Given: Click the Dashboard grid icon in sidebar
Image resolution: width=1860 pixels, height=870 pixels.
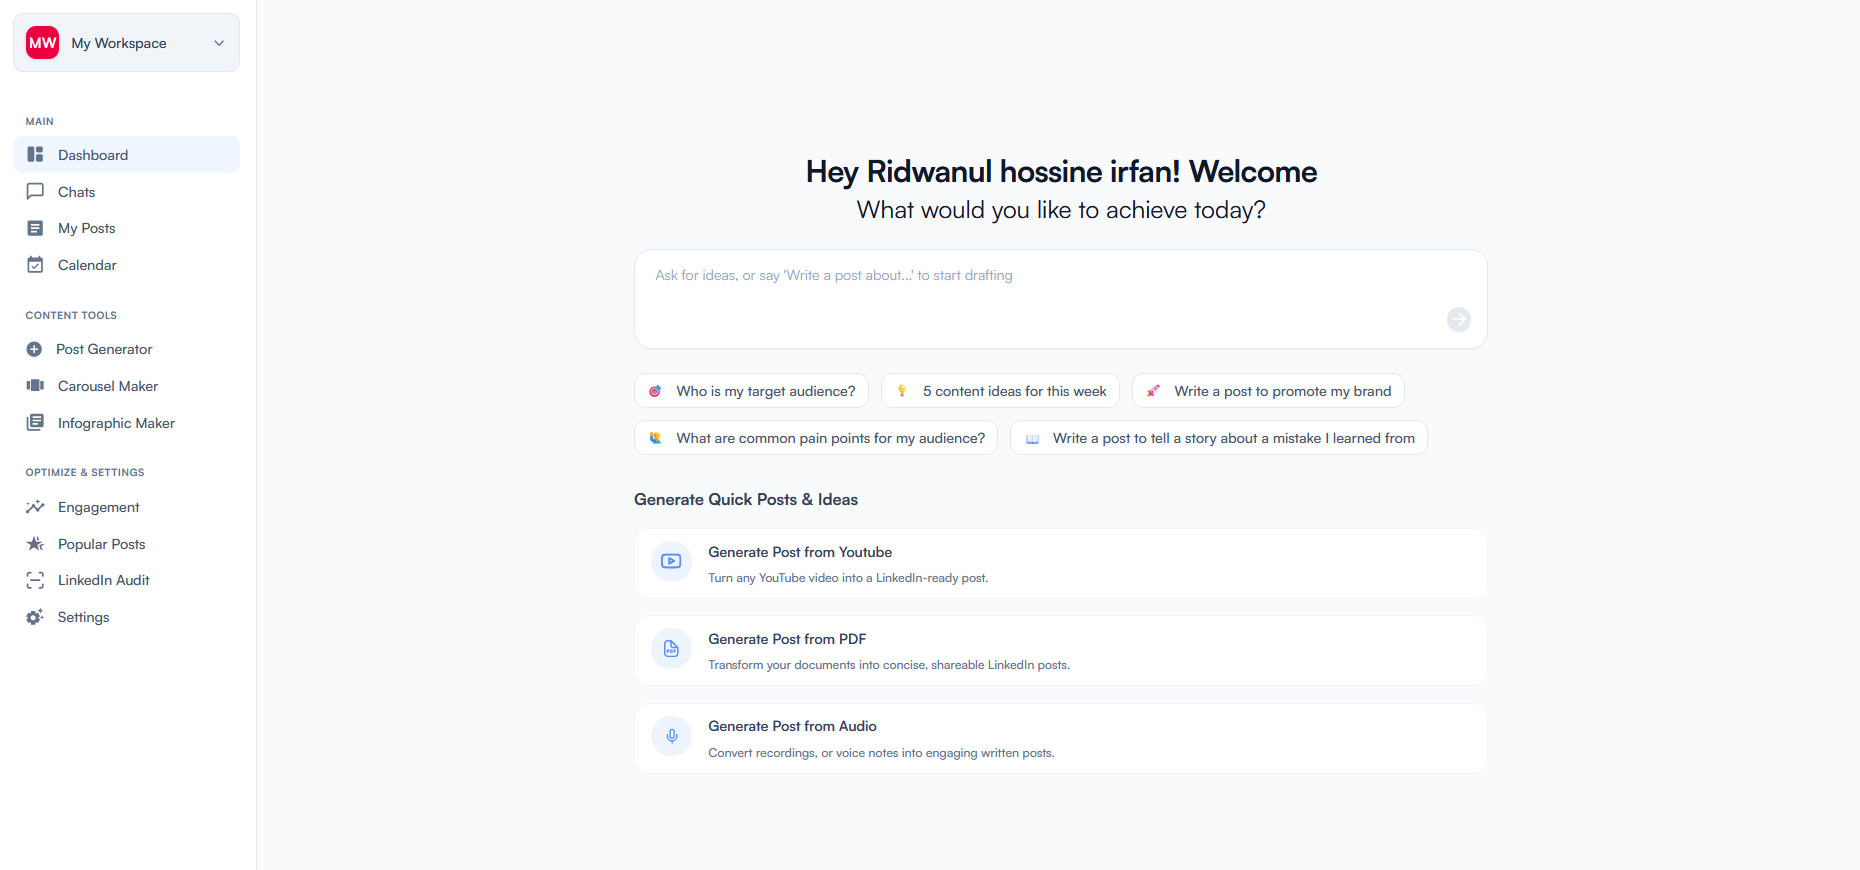Looking at the screenshot, I should tap(35, 155).
